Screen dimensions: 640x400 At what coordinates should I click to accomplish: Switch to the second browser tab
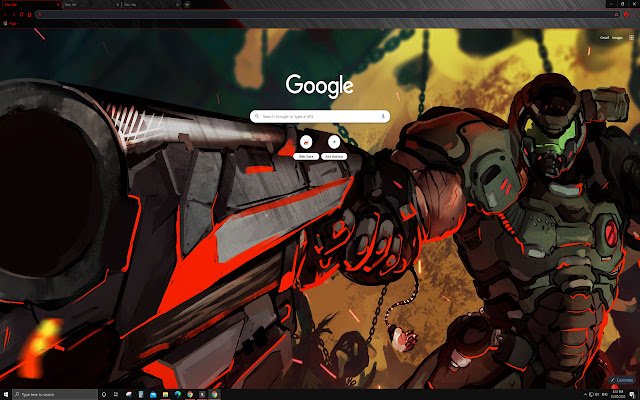coord(90,4)
